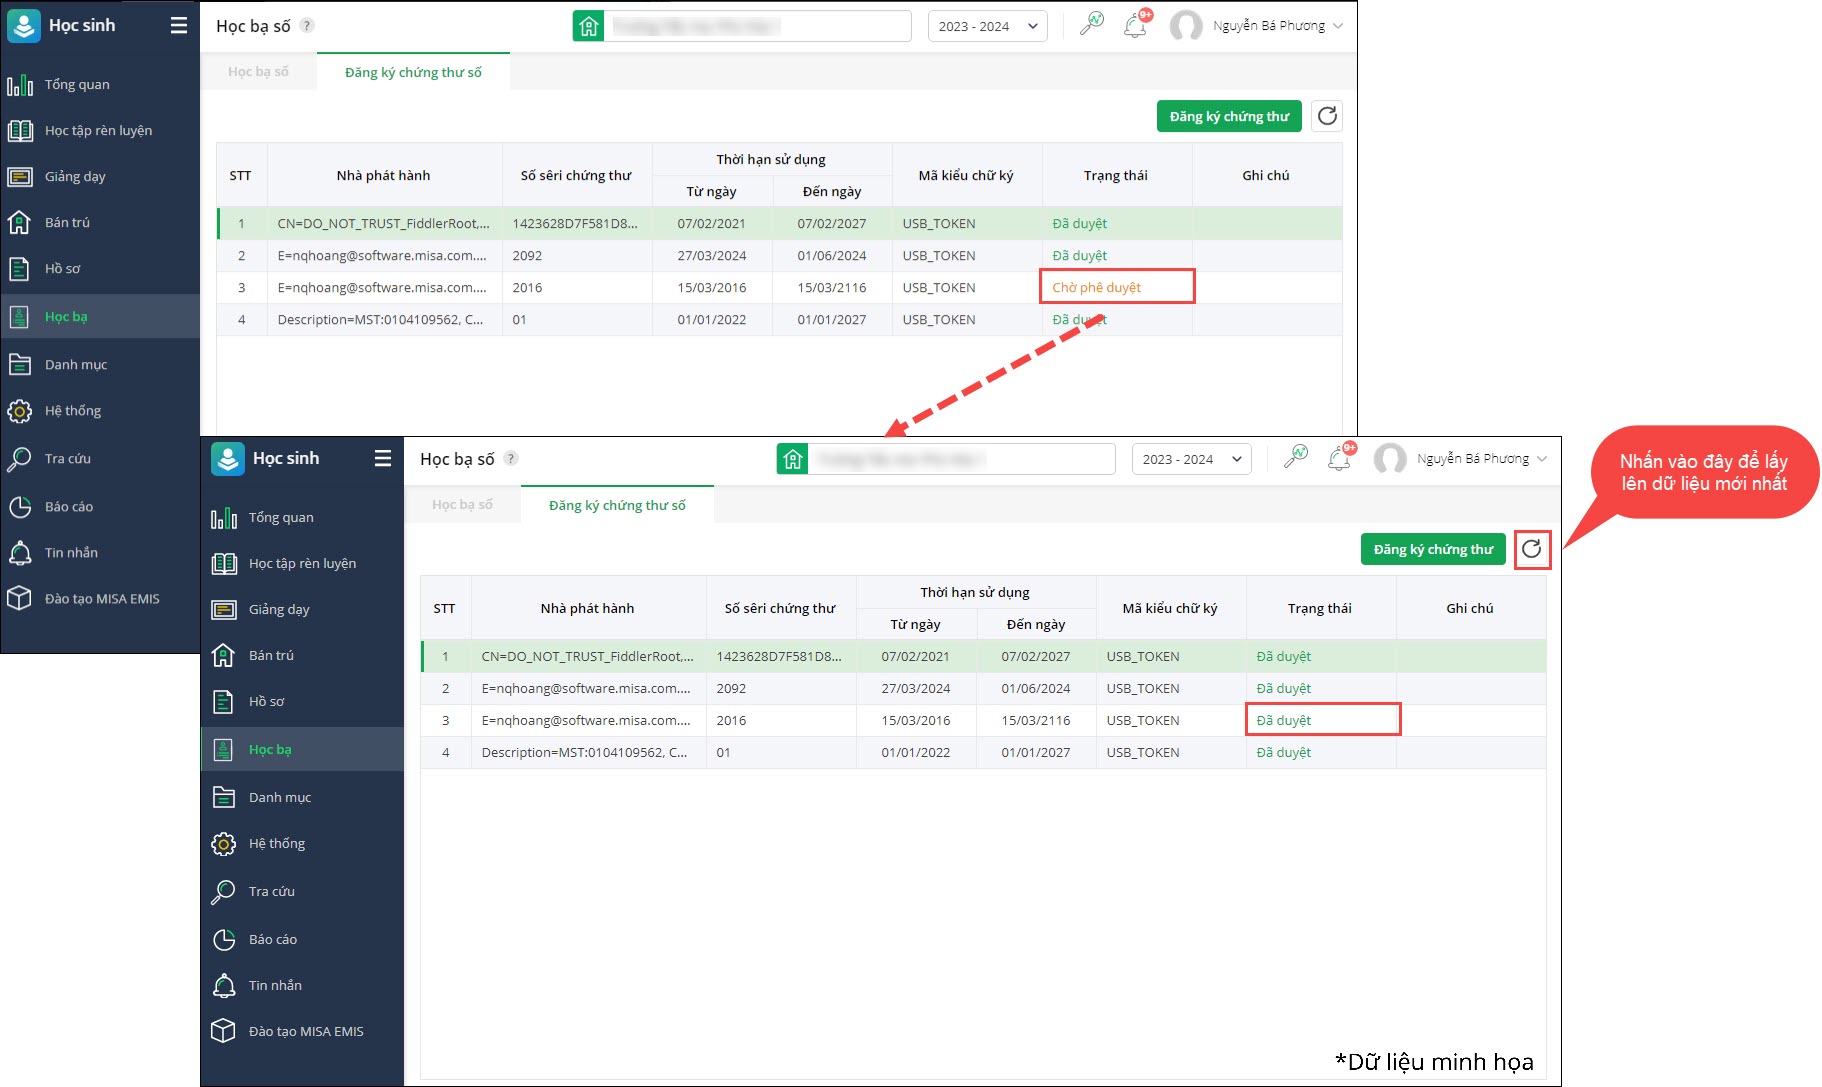Open the search key icon in the lower header
Viewport: 1822px width, 1087px height.
click(1296, 458)
